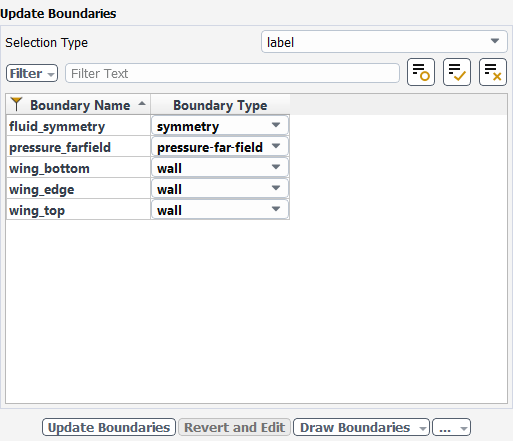Screen dimensions: 514x441
Task: Click the Filter Text input field
Action: 232,73
